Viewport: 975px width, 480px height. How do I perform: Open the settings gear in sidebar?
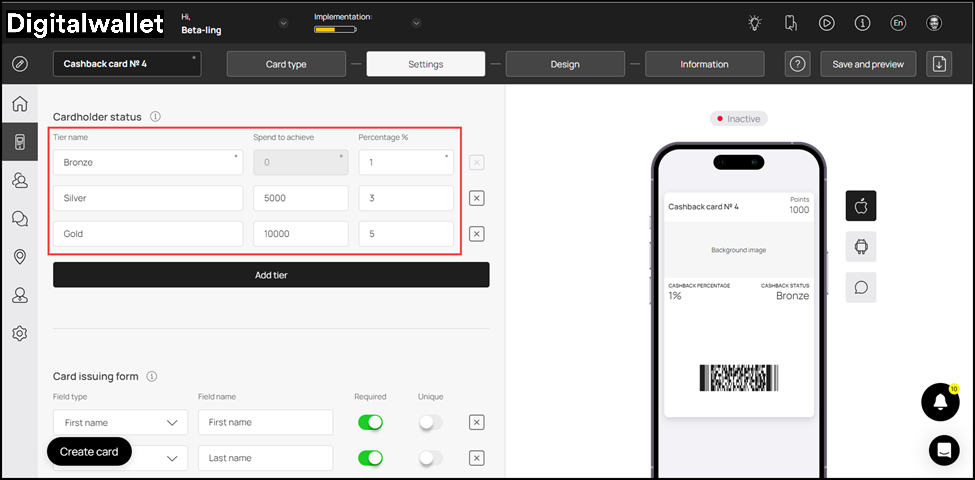(19, 333)
